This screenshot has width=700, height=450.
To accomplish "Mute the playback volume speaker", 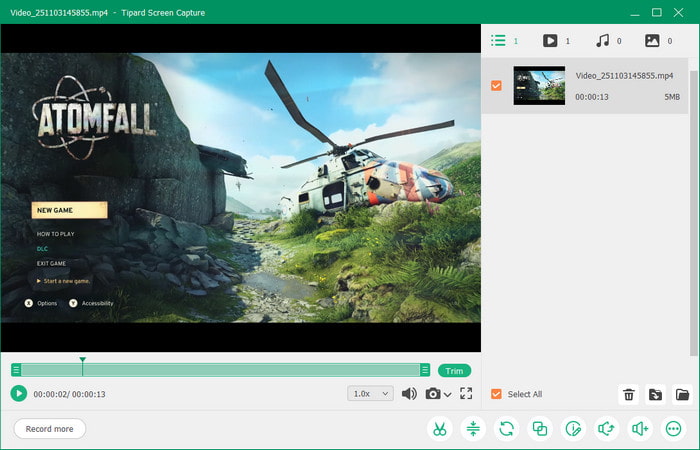I will tap(409, 394).
